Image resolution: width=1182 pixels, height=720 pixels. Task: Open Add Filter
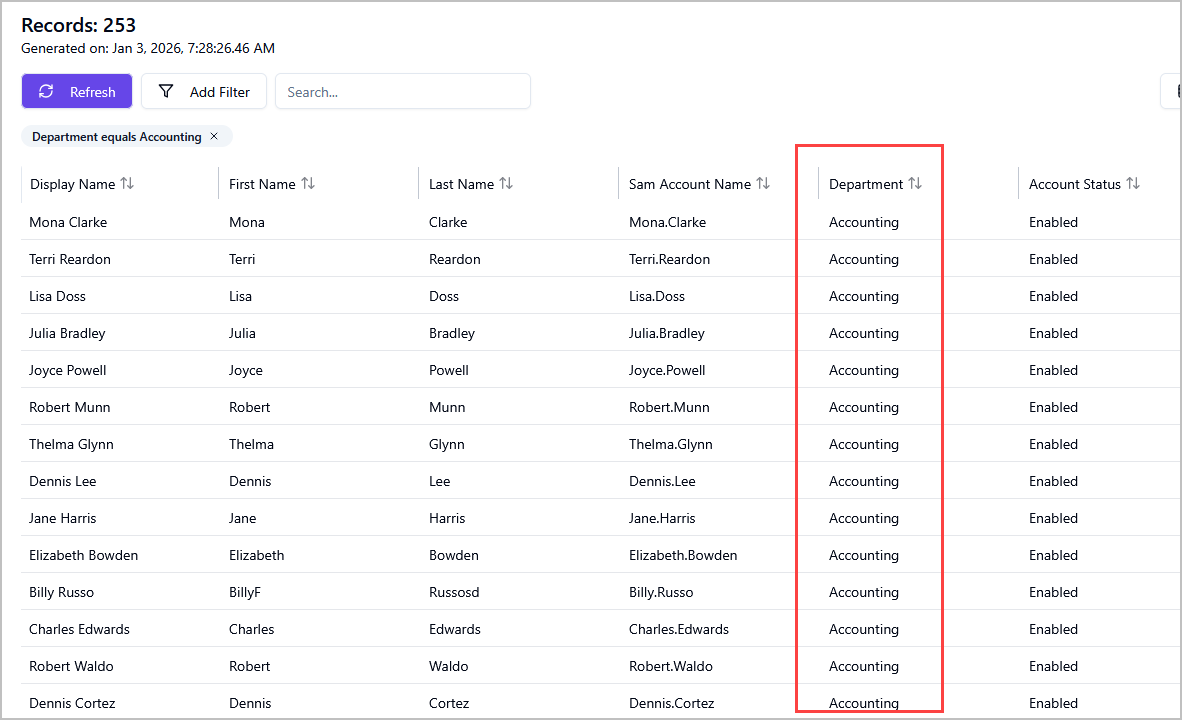204,91
